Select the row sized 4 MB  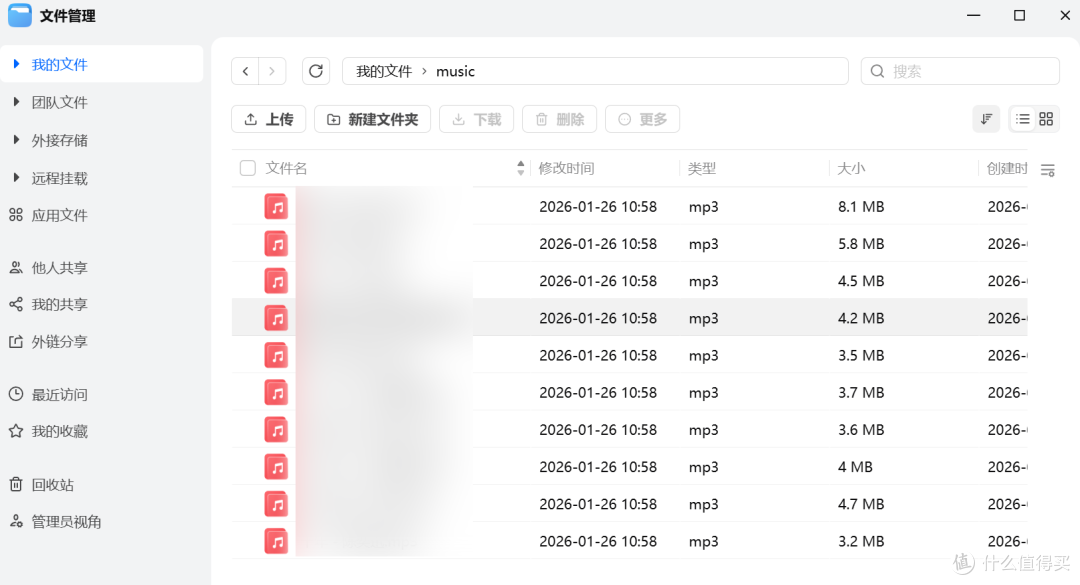pyautogui.click(x=630, y=467)
